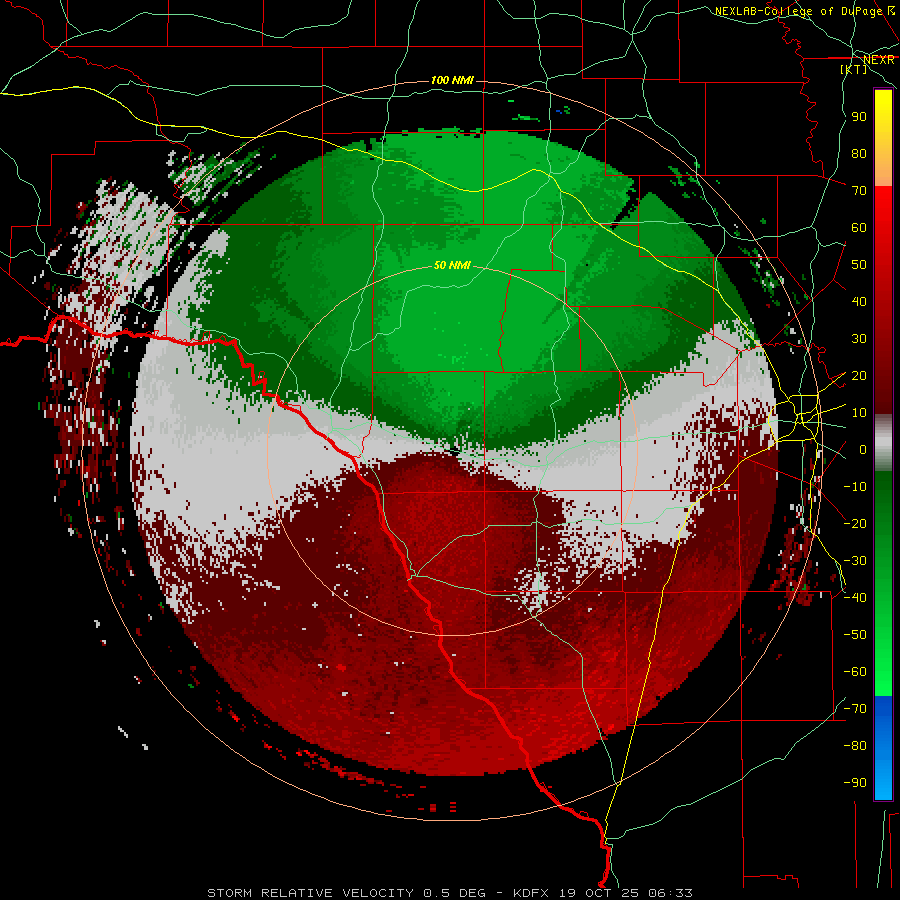The height and width of the screenshot is (900, 900).
Task: Click the "19 OCT 25 06:33" timestamp
Action: pos(626,893)
